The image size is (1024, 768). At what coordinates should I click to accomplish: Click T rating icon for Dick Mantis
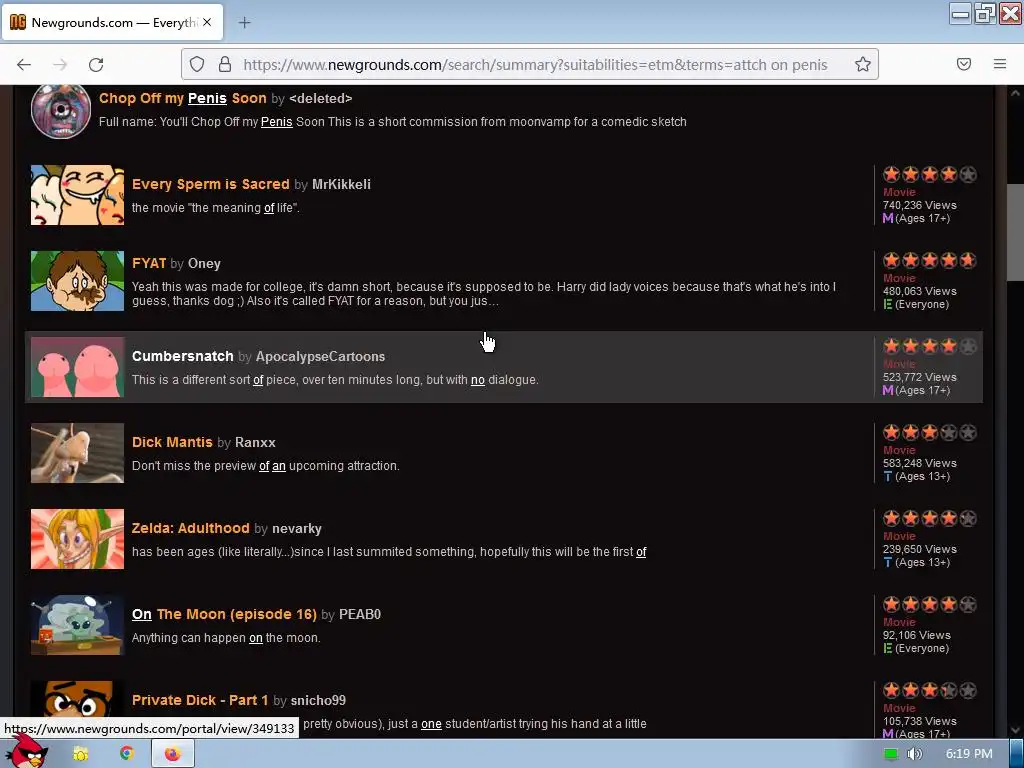[888, 476]
